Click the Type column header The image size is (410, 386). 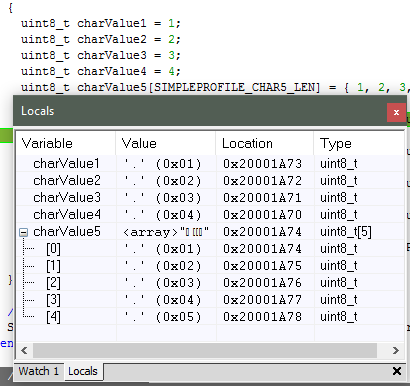(x=359, y=143)
